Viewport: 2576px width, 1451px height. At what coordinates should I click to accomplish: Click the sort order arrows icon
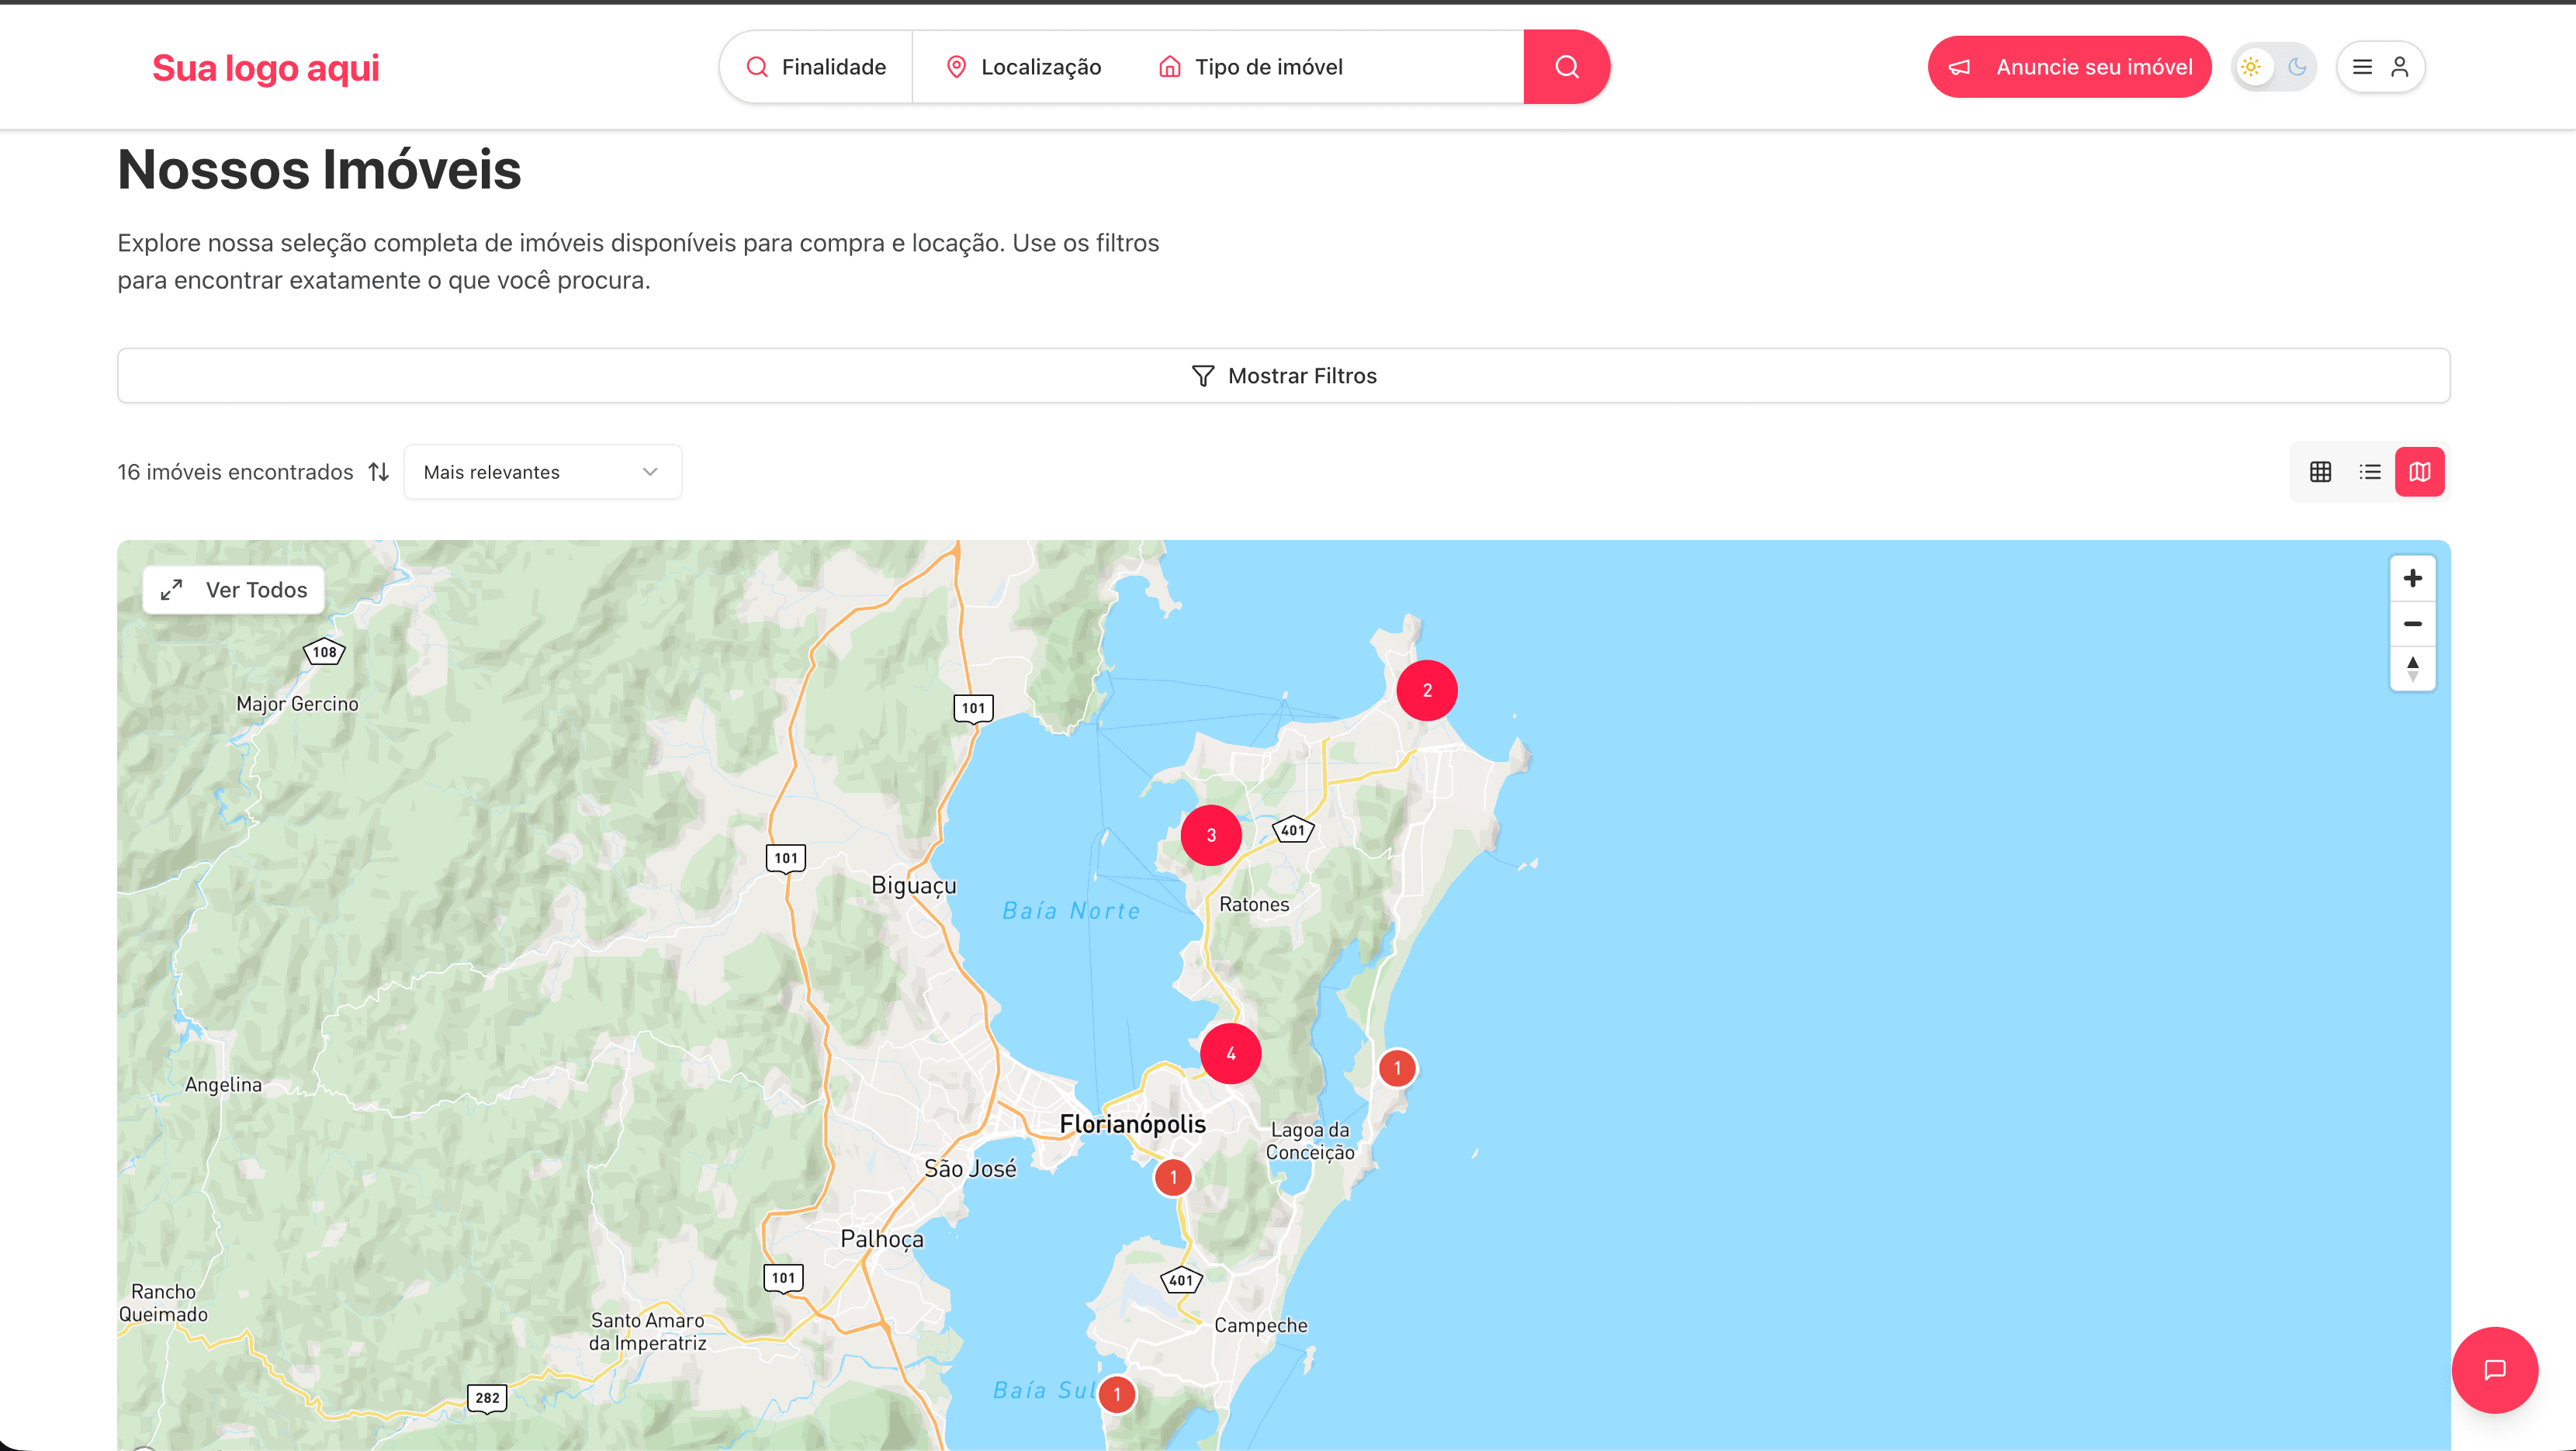coord(378,471)
